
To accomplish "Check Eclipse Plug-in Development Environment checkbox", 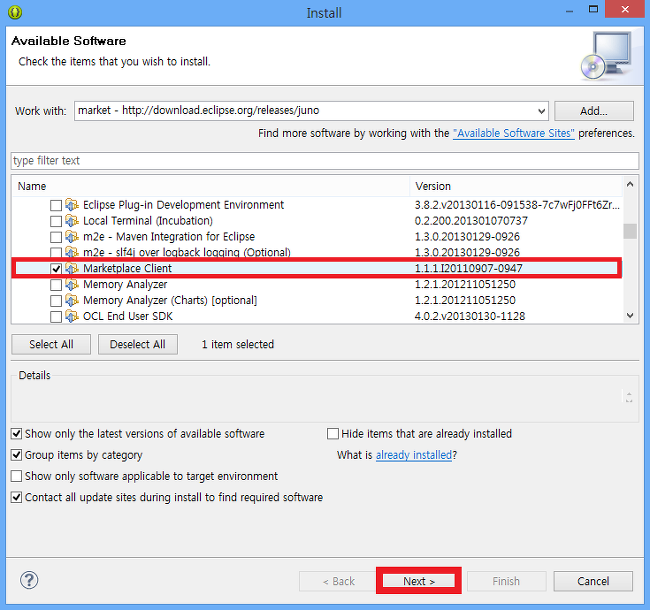I will (56, 205).
